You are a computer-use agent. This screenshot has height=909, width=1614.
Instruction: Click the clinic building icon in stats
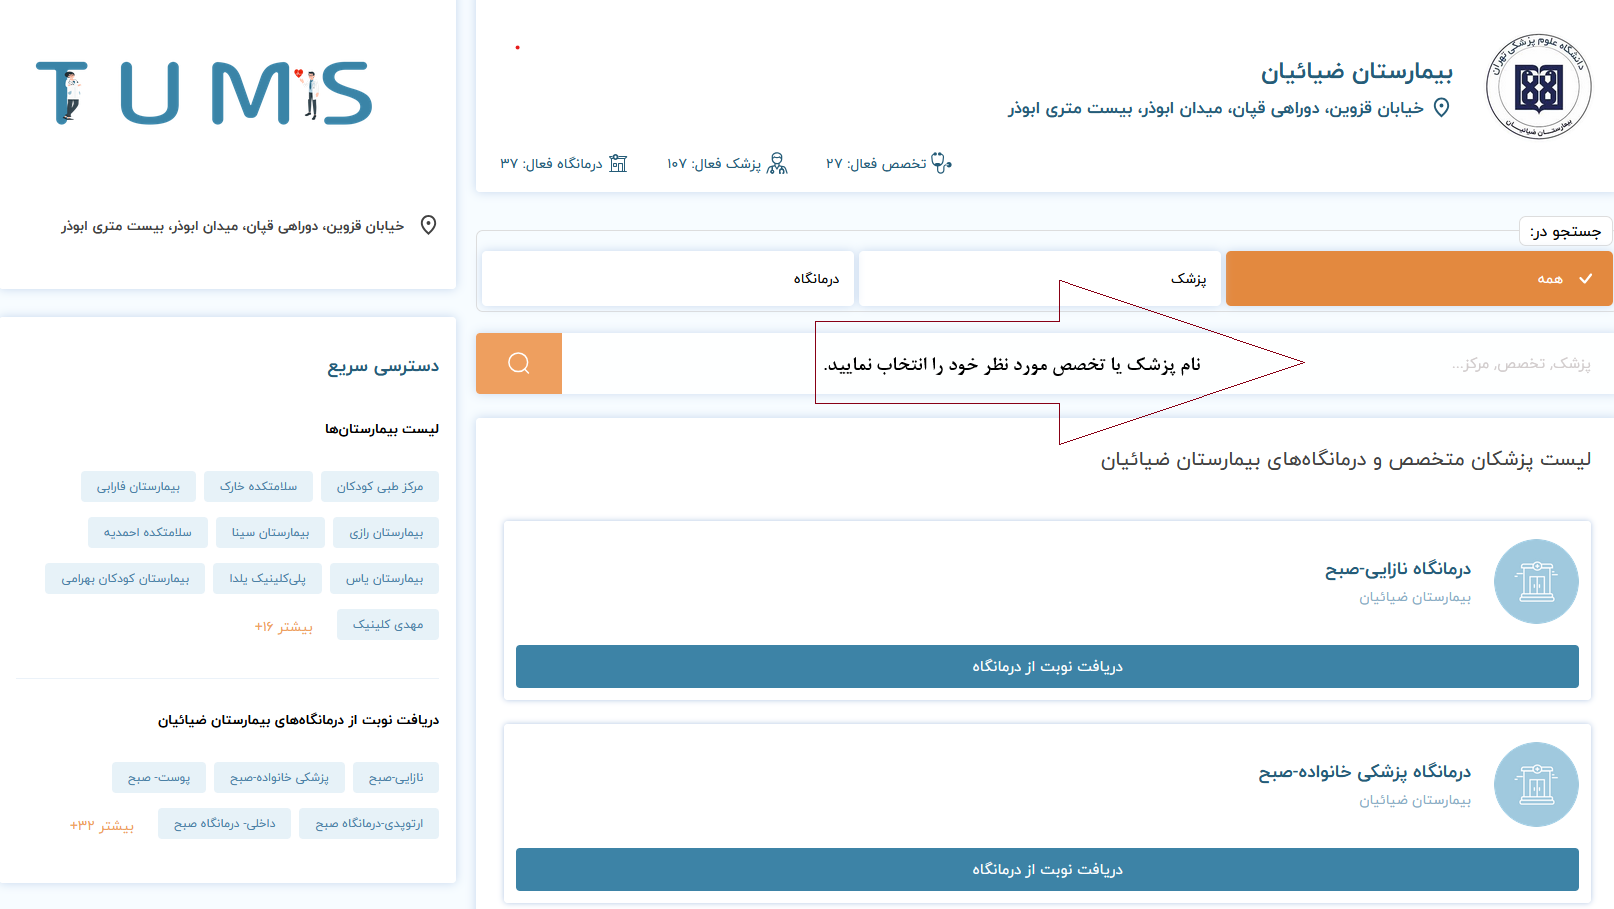tap(618, 163)
